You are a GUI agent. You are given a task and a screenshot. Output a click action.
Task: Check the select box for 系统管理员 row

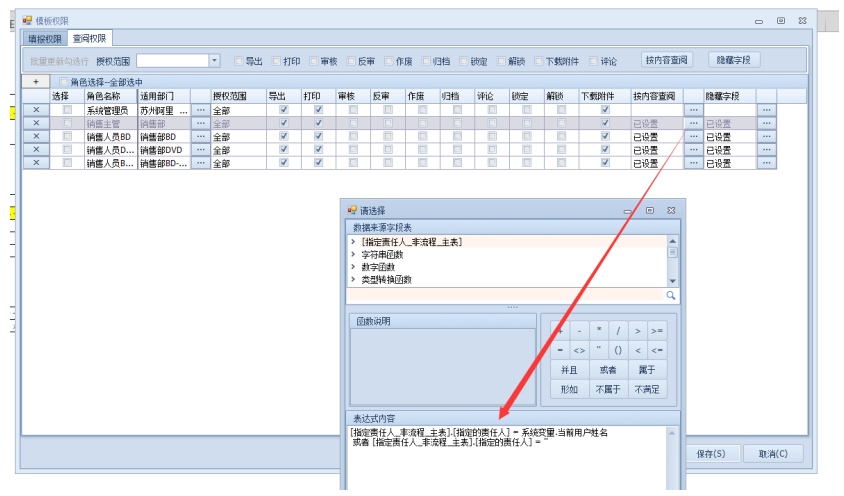coord(67,110)
